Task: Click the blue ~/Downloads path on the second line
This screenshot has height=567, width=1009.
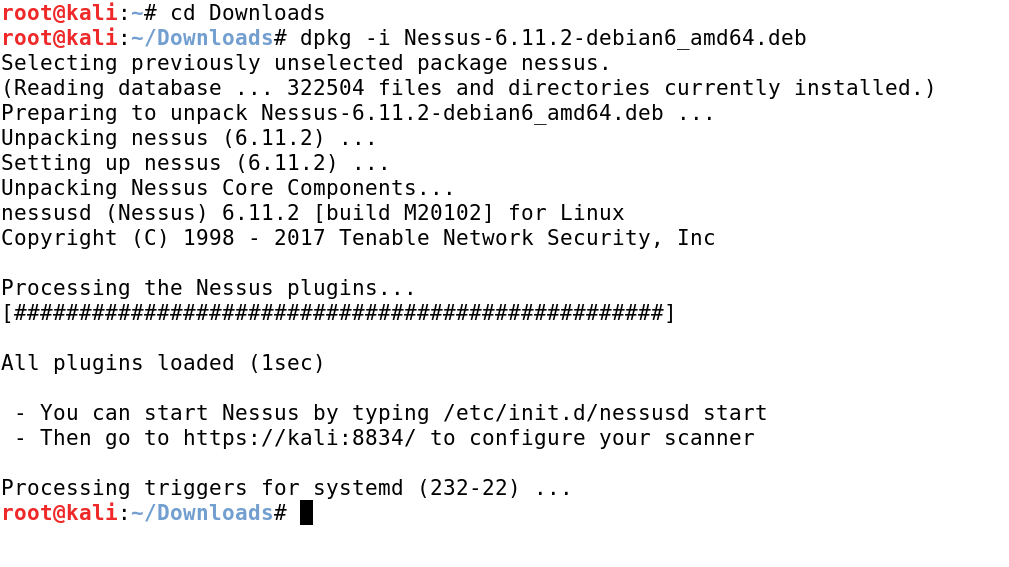Action: click(x=202, y=38)
